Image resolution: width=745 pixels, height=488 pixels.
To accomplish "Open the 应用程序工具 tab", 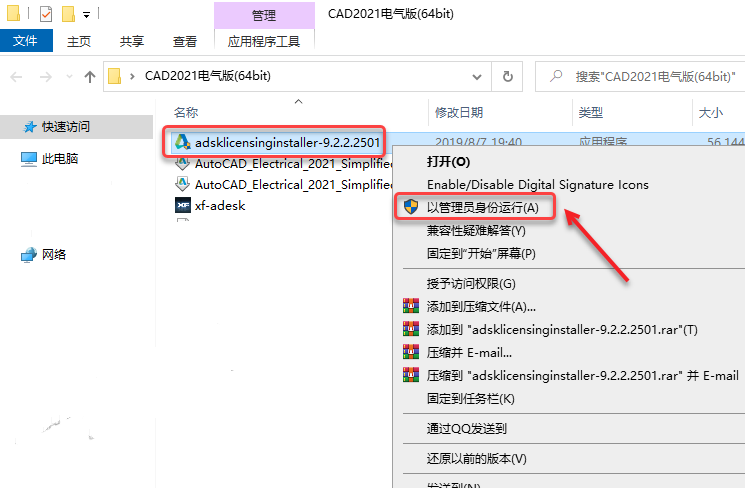I will click(264, 41).
